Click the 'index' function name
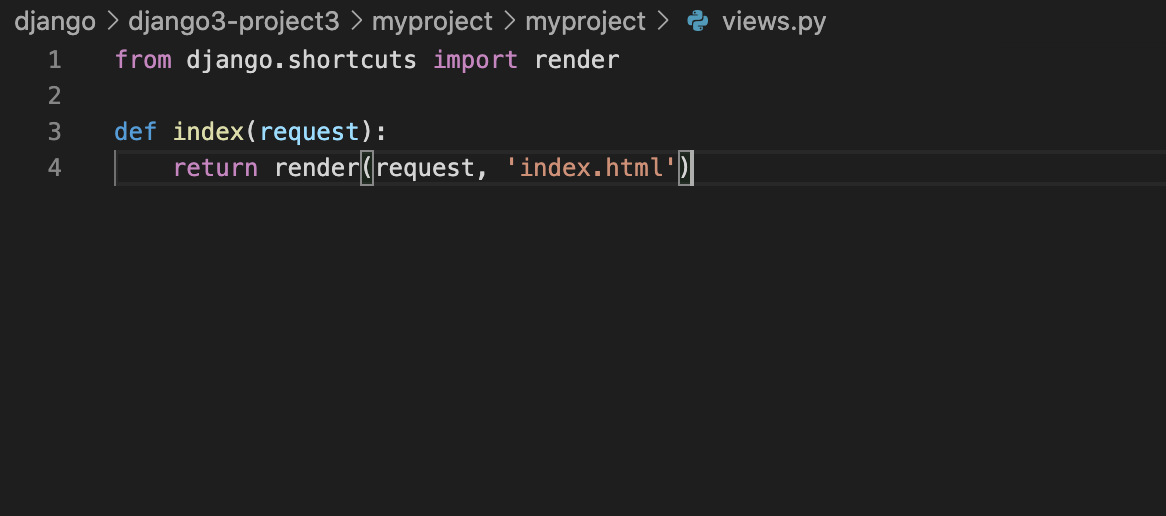This screenshot has width=1166, height=516. pos(208,132)
